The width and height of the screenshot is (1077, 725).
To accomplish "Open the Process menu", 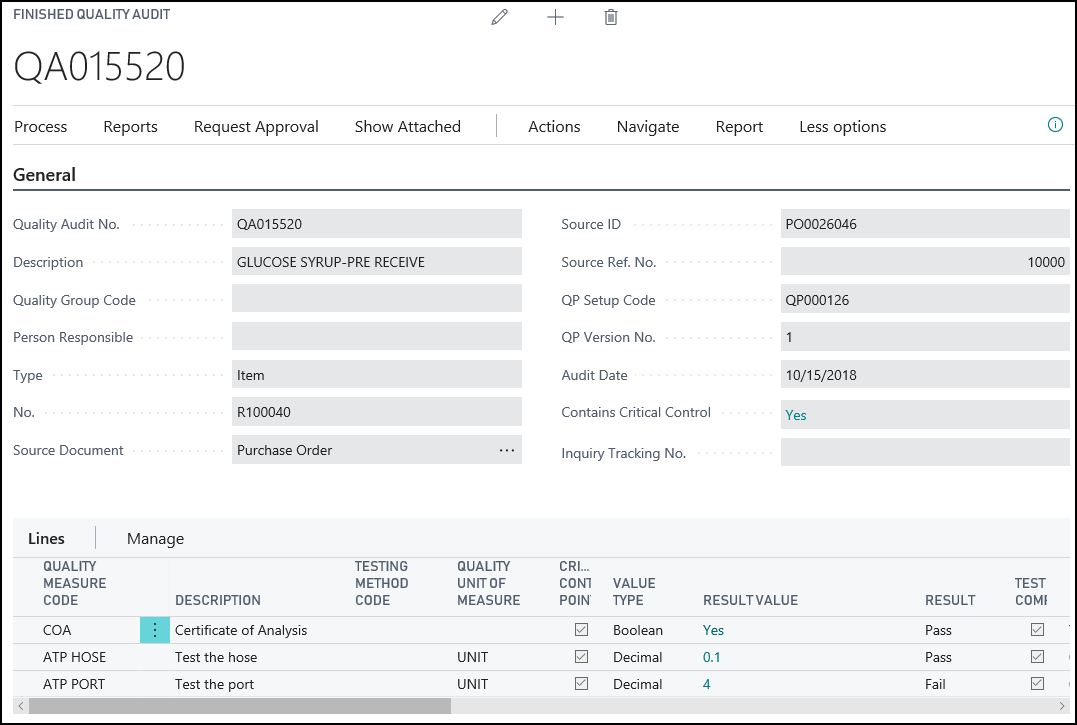I will point(41,127).
